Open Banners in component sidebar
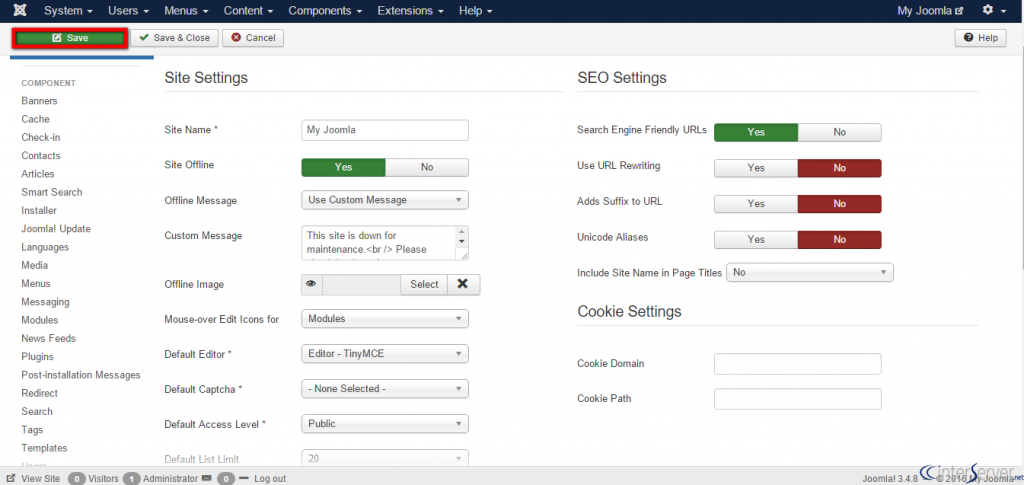 (x=39, y=101)
